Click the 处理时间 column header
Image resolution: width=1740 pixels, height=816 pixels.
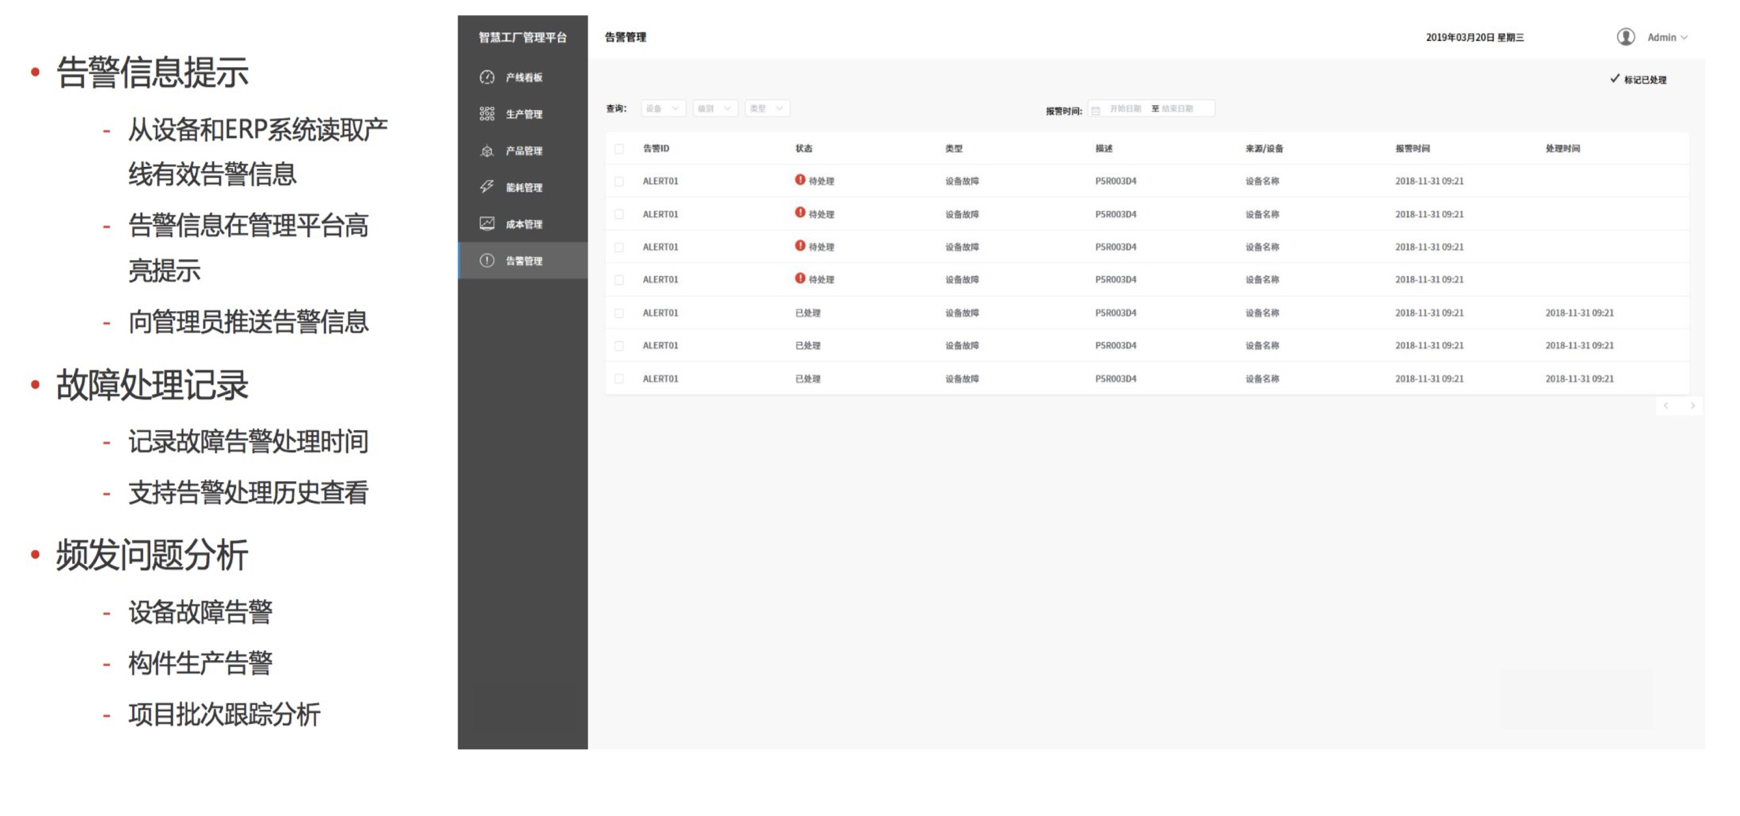pyautogui.click(x=1563, y=149)
